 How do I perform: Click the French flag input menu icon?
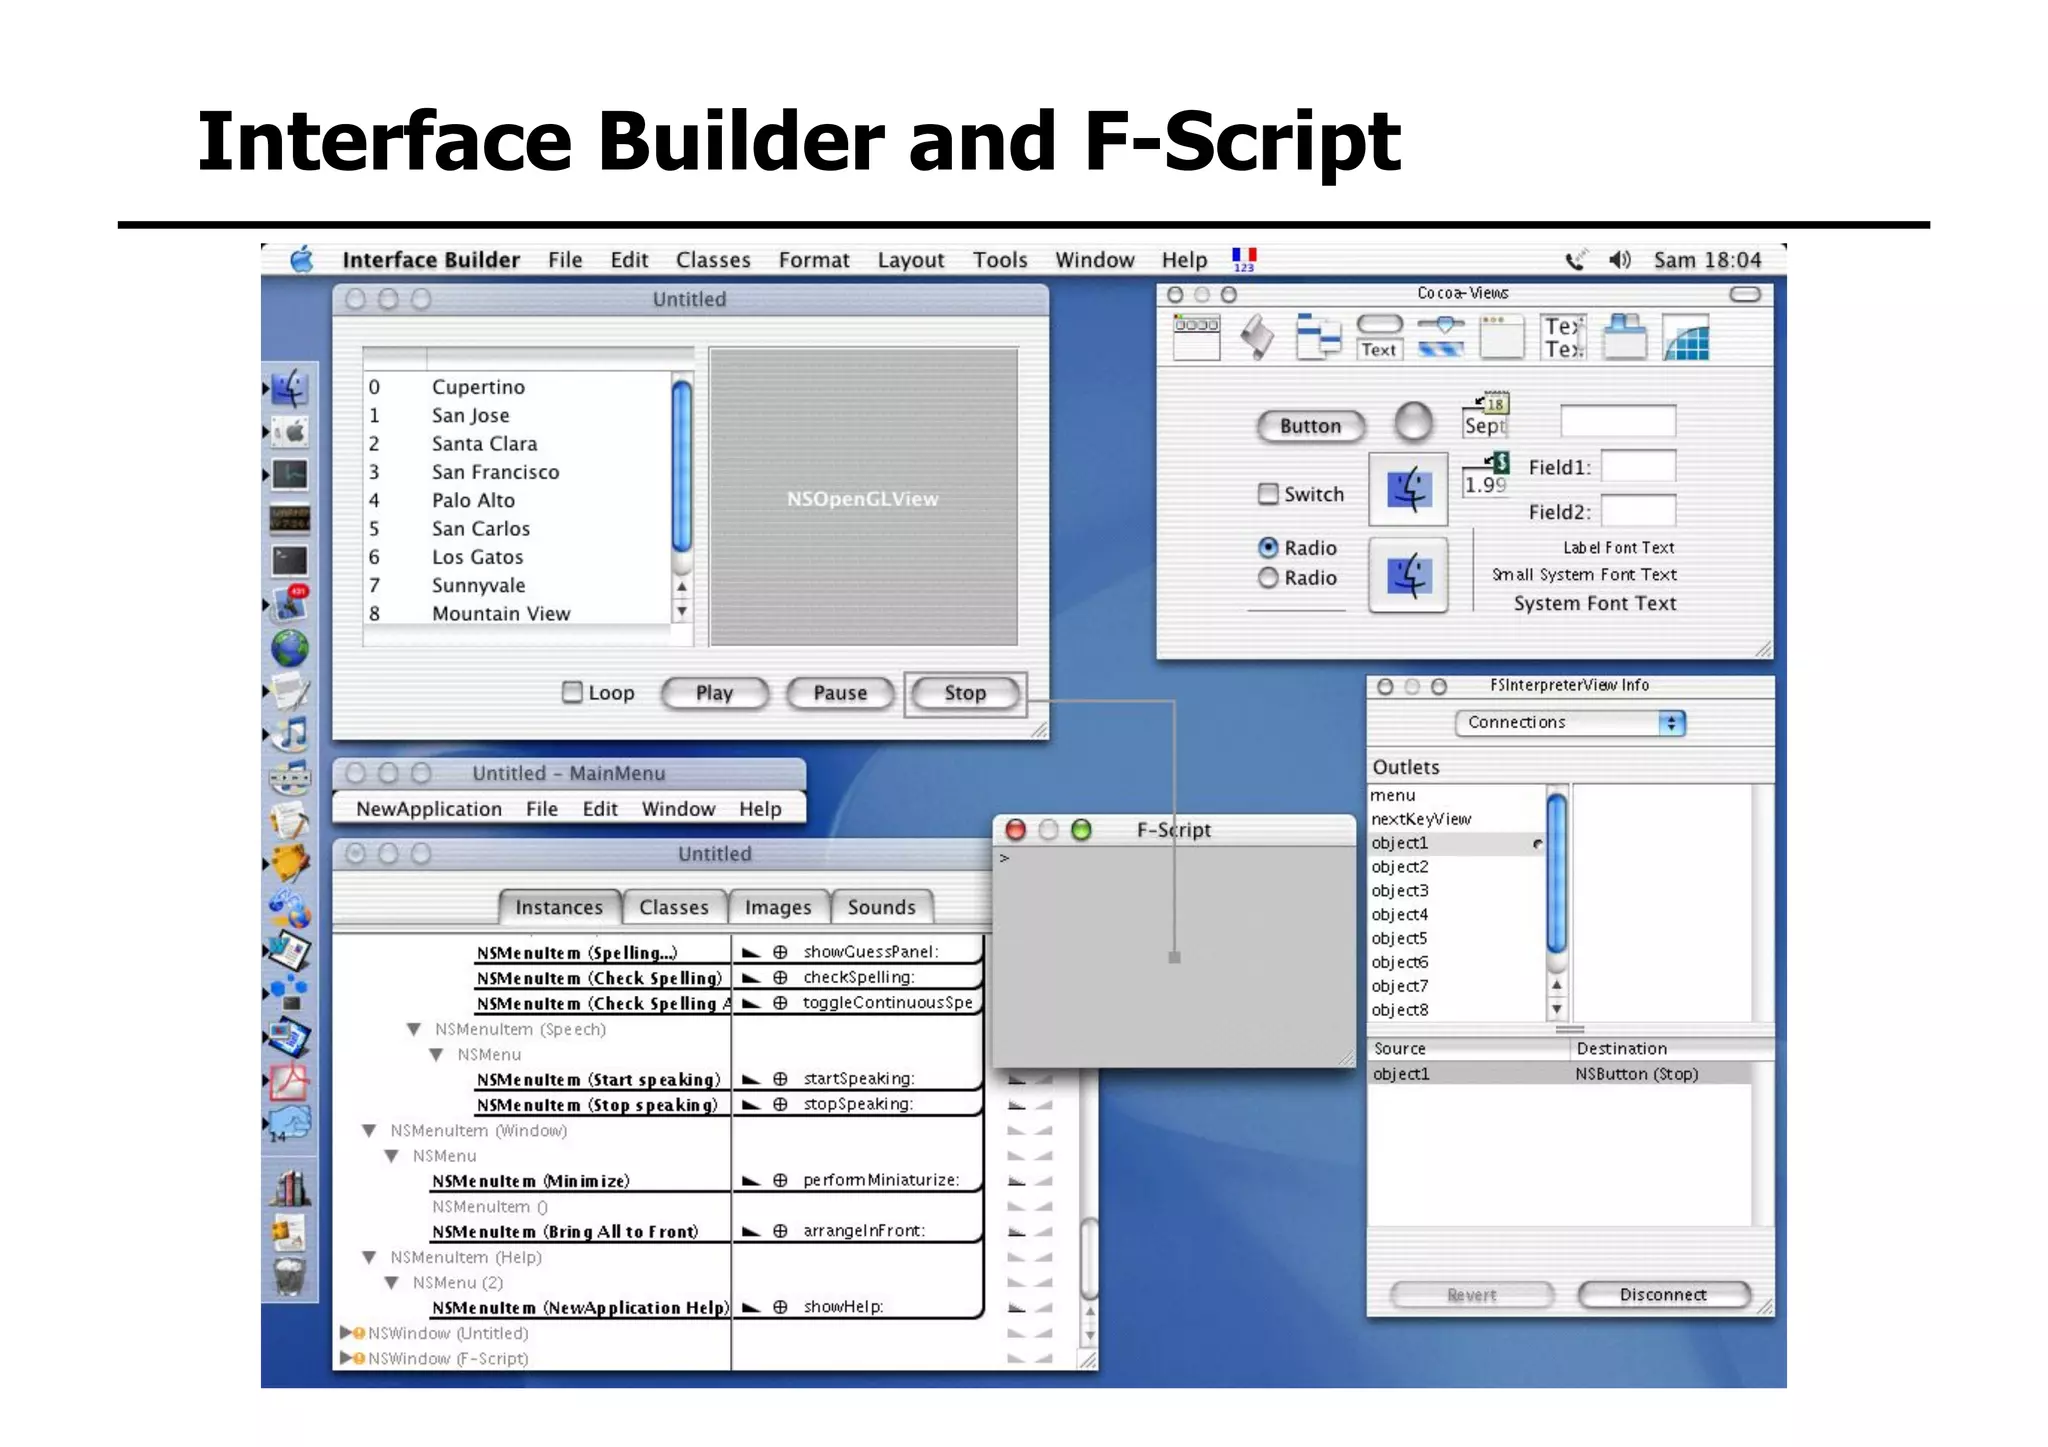tap(1244, 259)
